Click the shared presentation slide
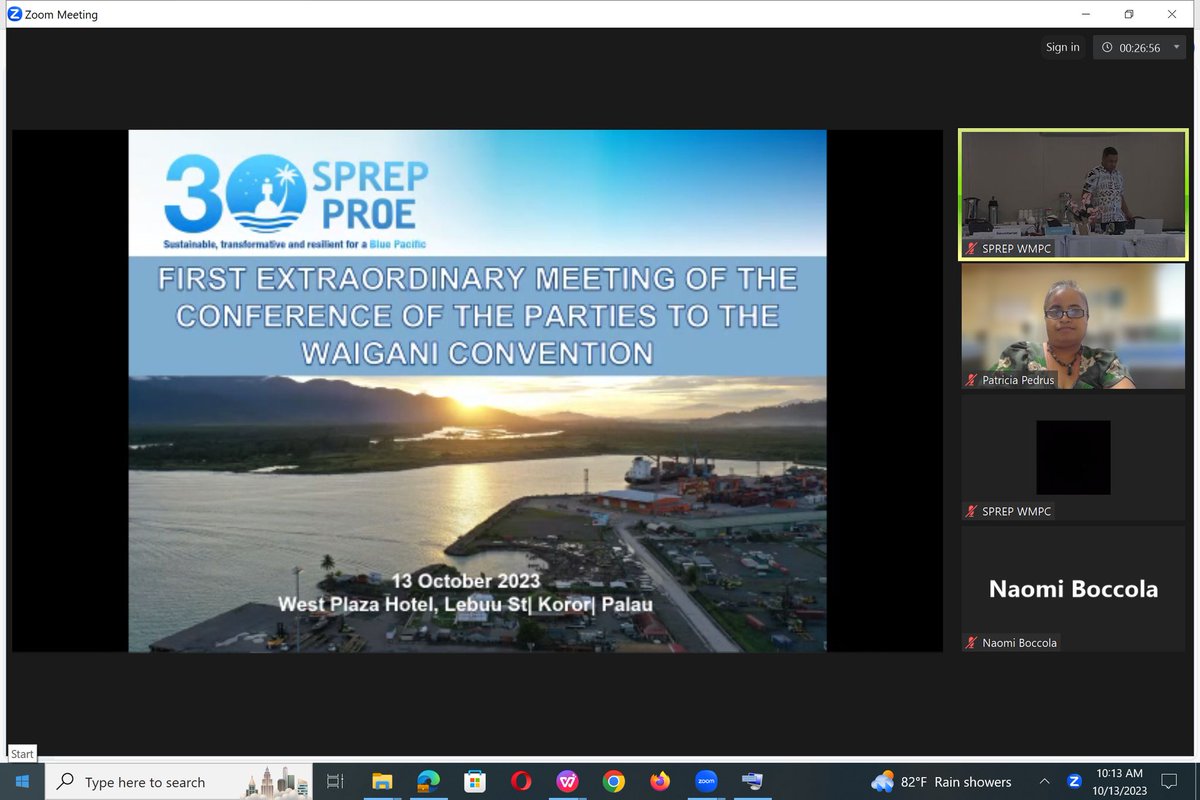 [x=477, y=391]
